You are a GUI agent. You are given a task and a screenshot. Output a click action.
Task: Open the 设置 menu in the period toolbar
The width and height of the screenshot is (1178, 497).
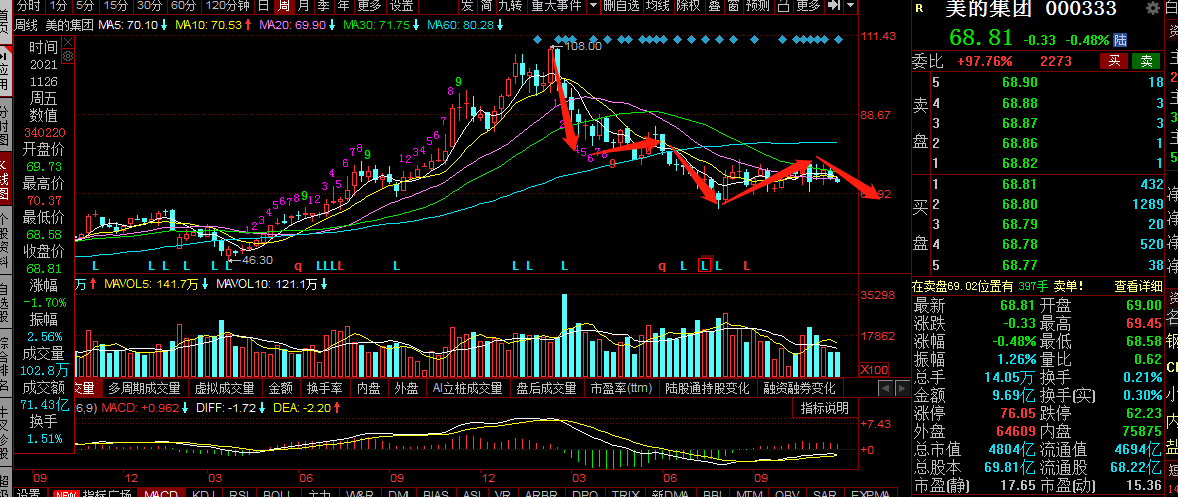[402, 6]
